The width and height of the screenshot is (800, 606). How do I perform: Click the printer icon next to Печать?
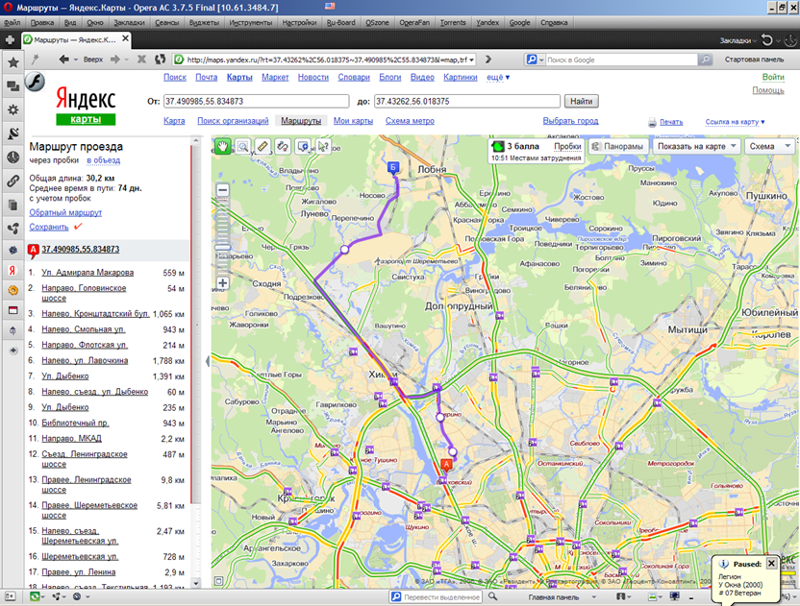click(652, 122)
